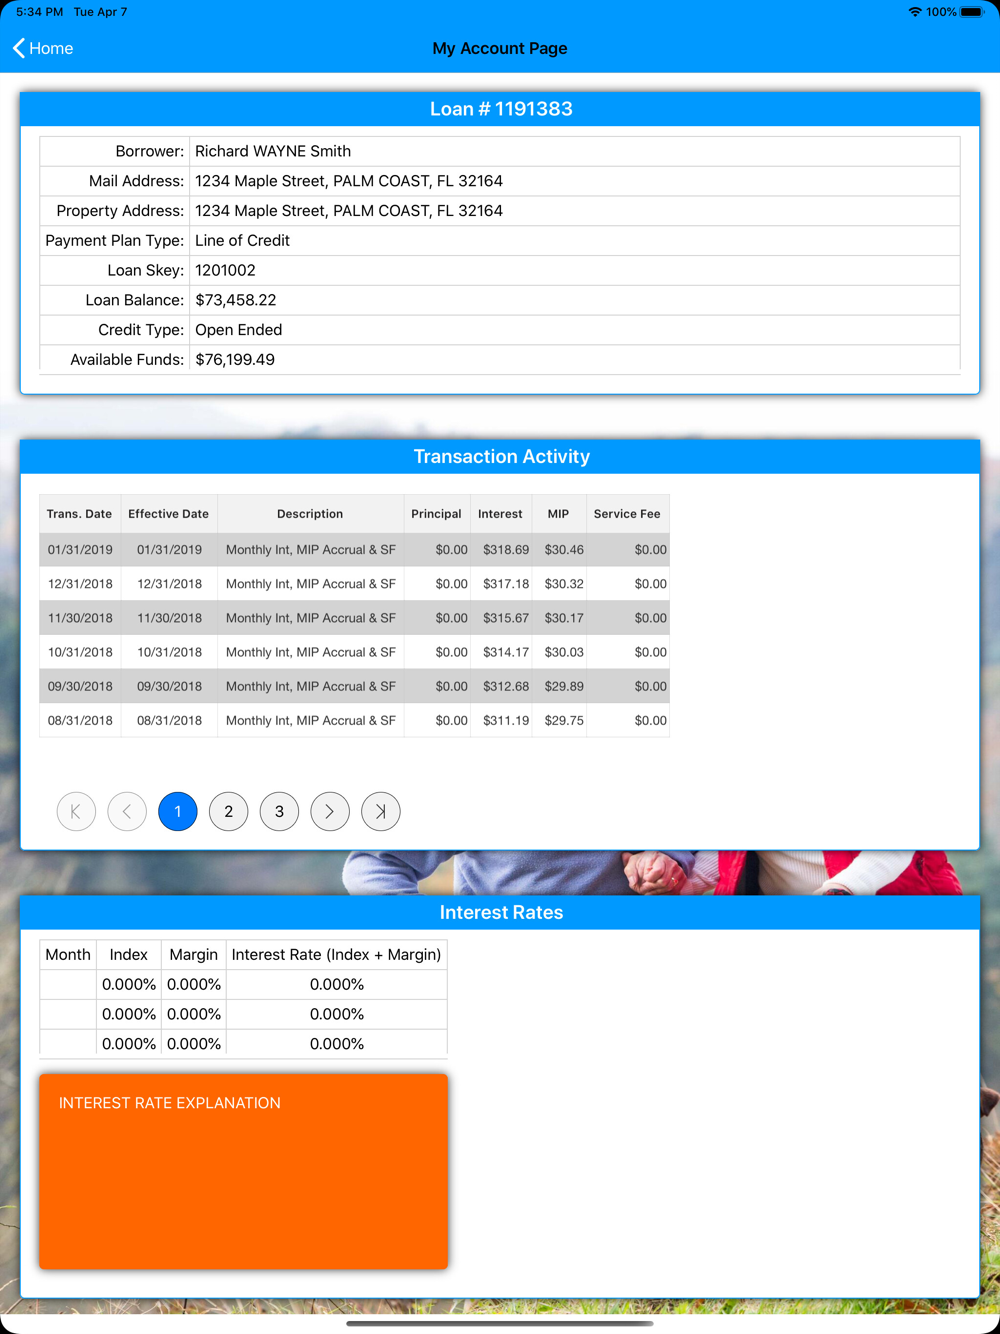Click the $315.67 interest amount
The width and height of the screenshot is (1000, 1334).
coord(506,618)
